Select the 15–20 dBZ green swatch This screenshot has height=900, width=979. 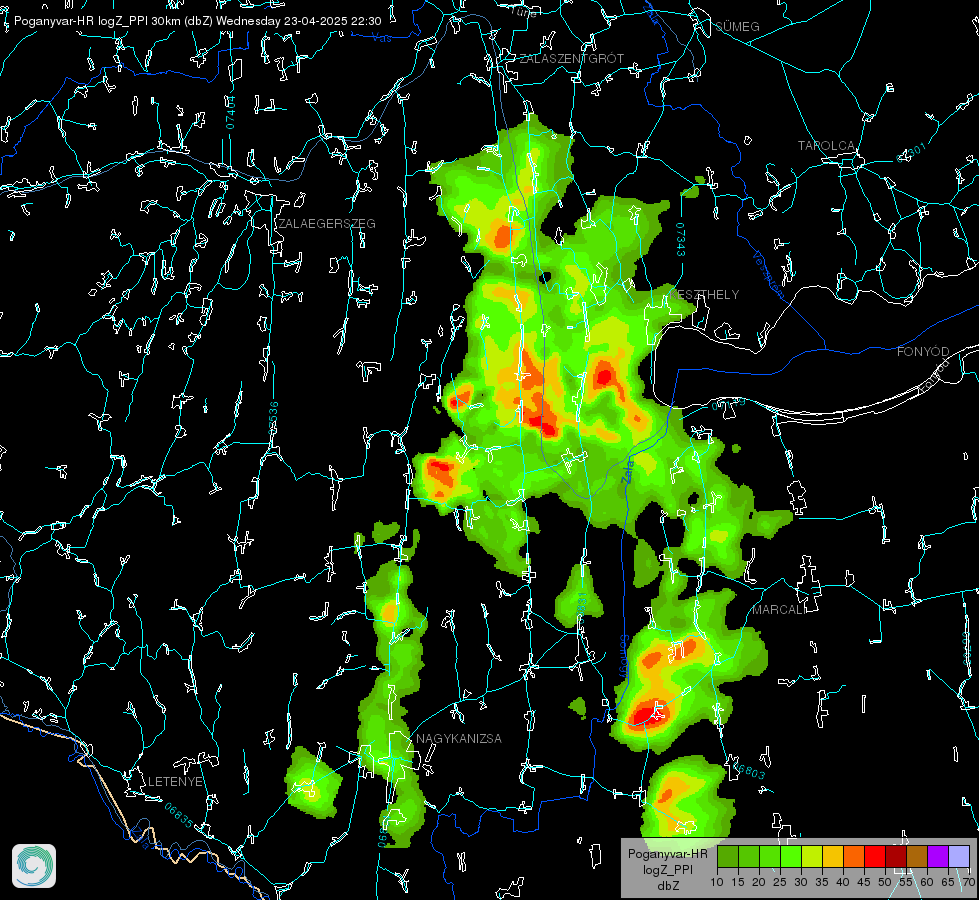pos(749,856)
